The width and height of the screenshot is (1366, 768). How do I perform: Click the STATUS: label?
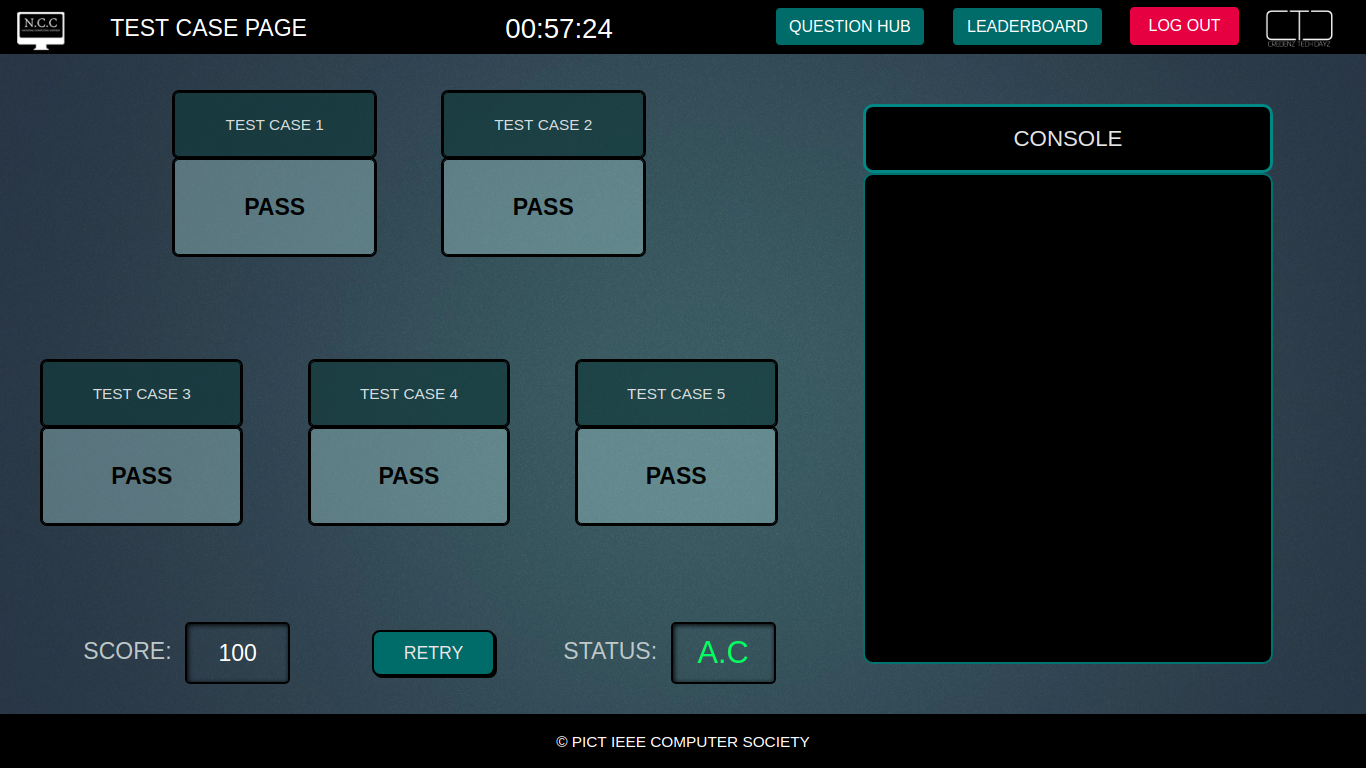pyautogui.click(x=610, y=651)
